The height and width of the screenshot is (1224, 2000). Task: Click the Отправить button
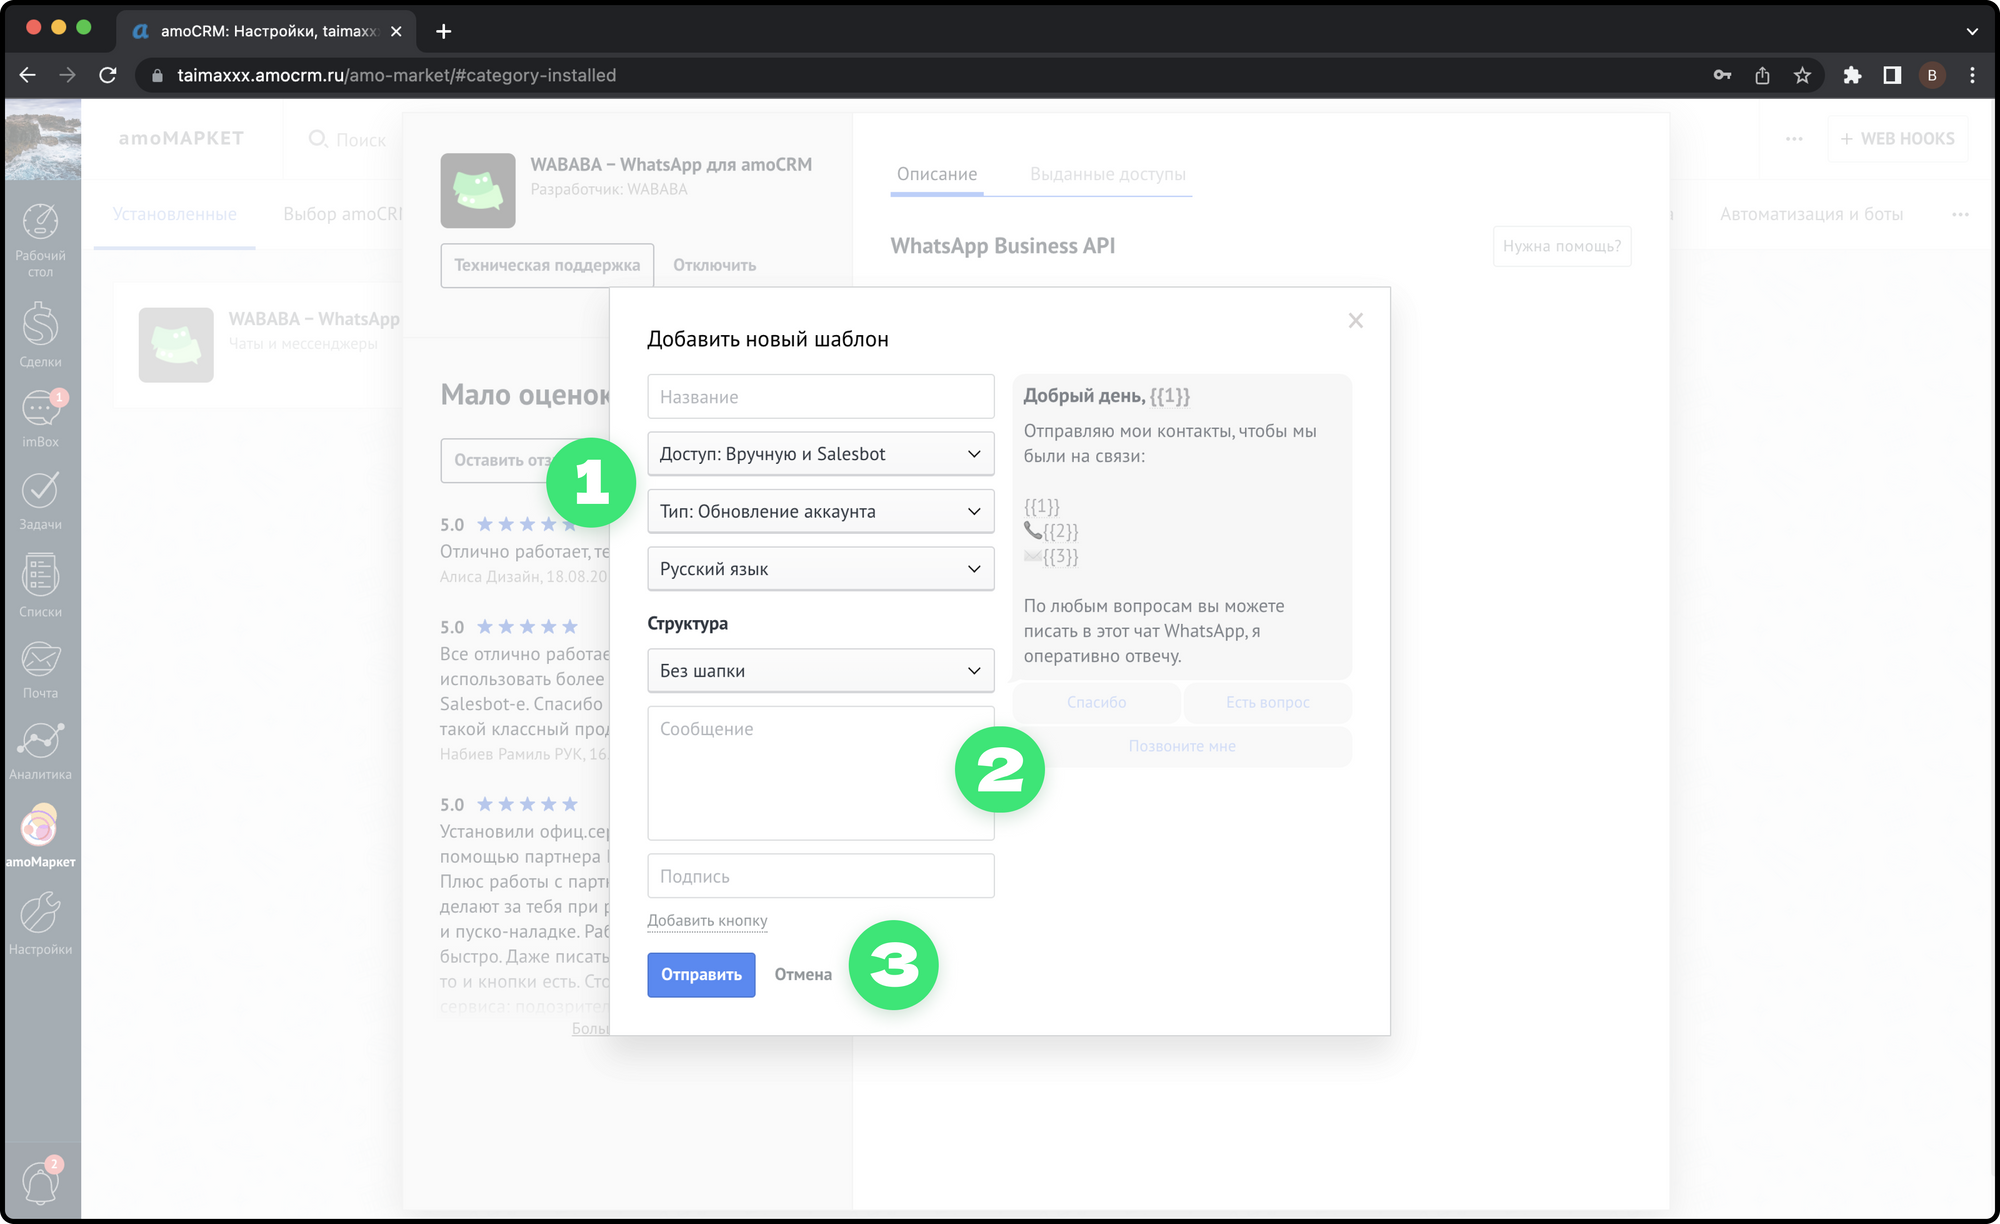701,974
